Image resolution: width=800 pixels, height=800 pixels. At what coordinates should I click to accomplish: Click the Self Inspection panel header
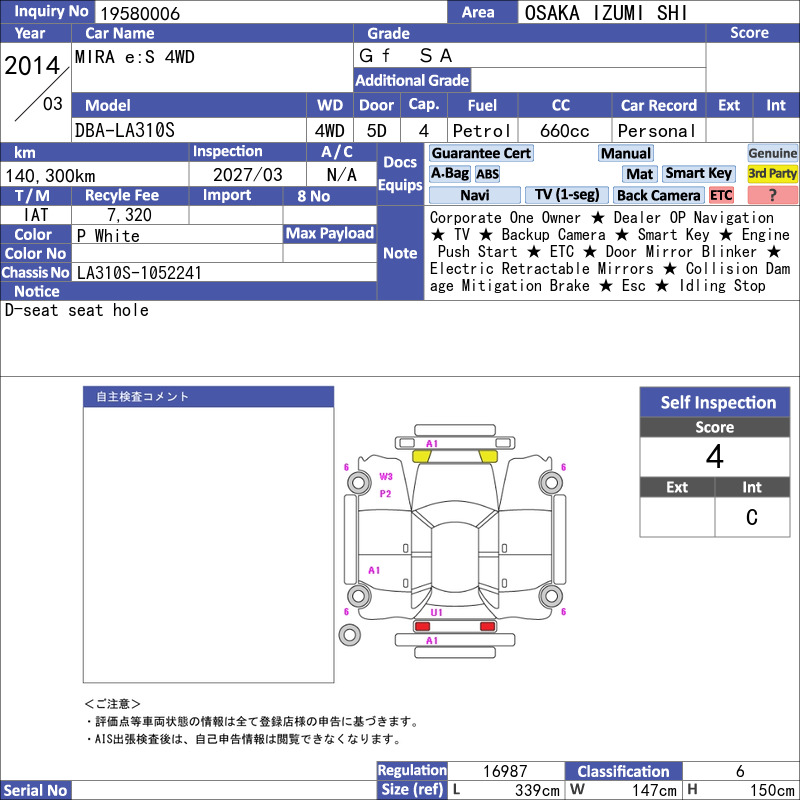pos(715,402)
